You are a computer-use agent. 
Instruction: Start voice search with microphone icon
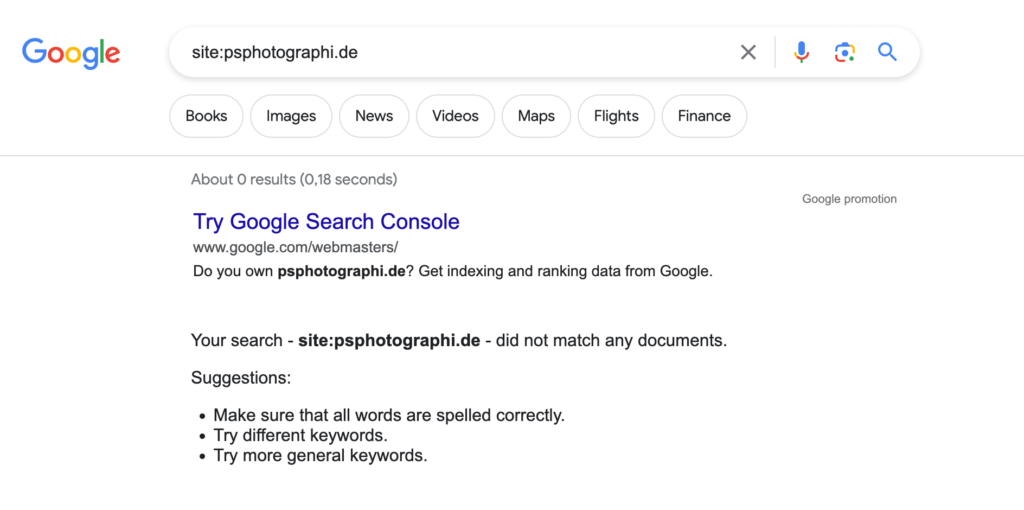coord(801,52)
